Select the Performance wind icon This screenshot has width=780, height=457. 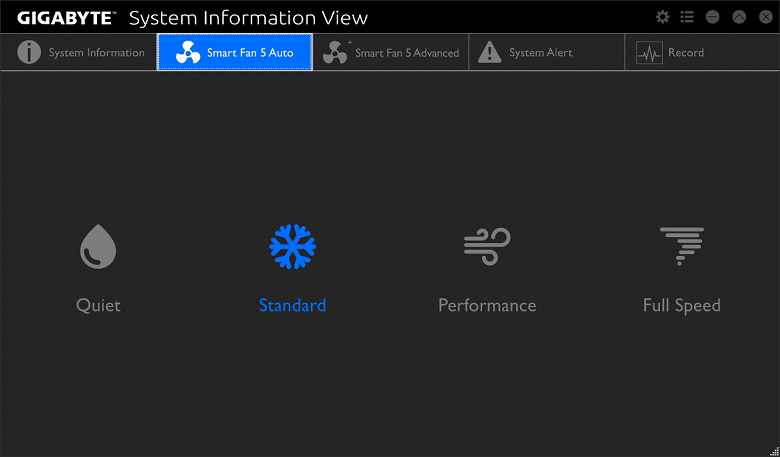click(x=487, y=246)
